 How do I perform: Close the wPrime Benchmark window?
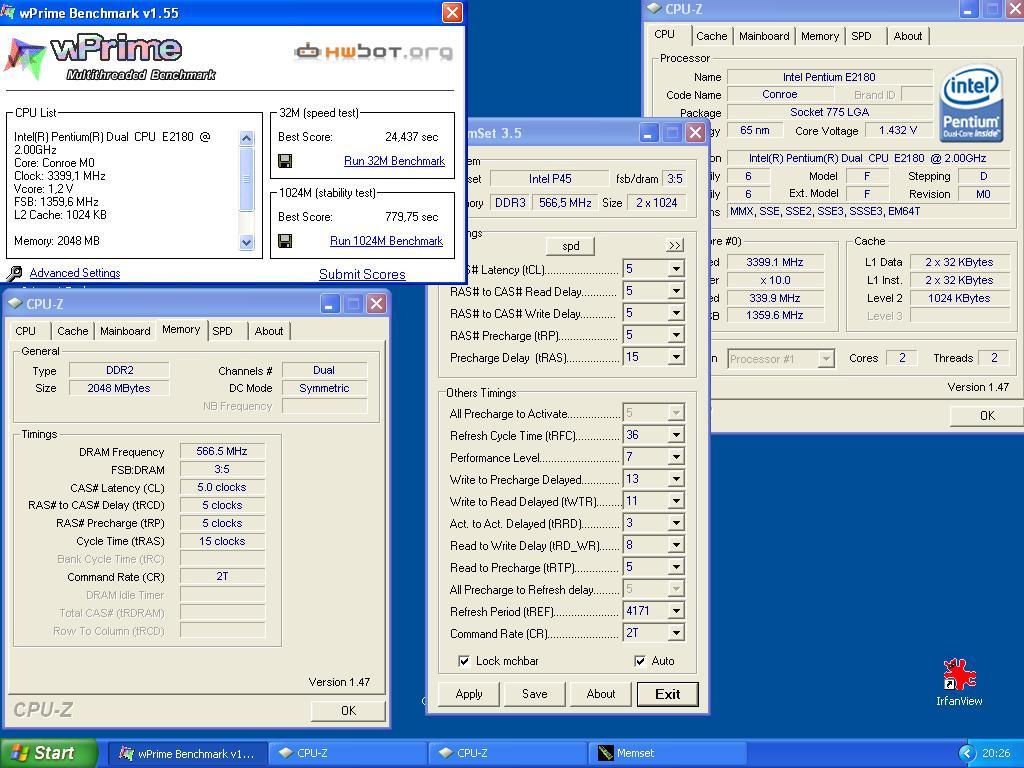[x=452, y=12]
